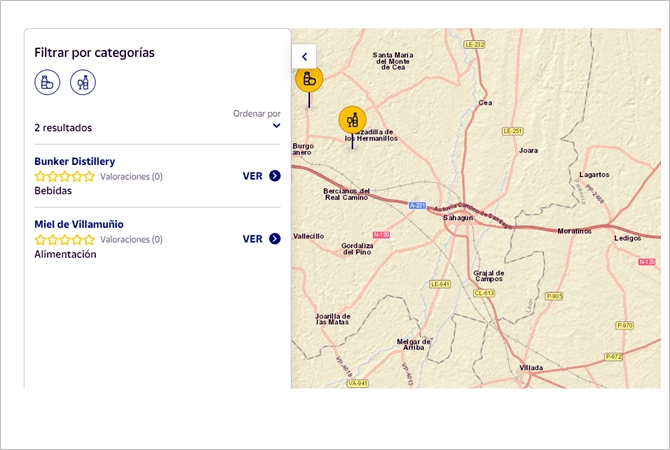
Task: Select the drinks map marker near Hermanillos
Action: (352, 121)
